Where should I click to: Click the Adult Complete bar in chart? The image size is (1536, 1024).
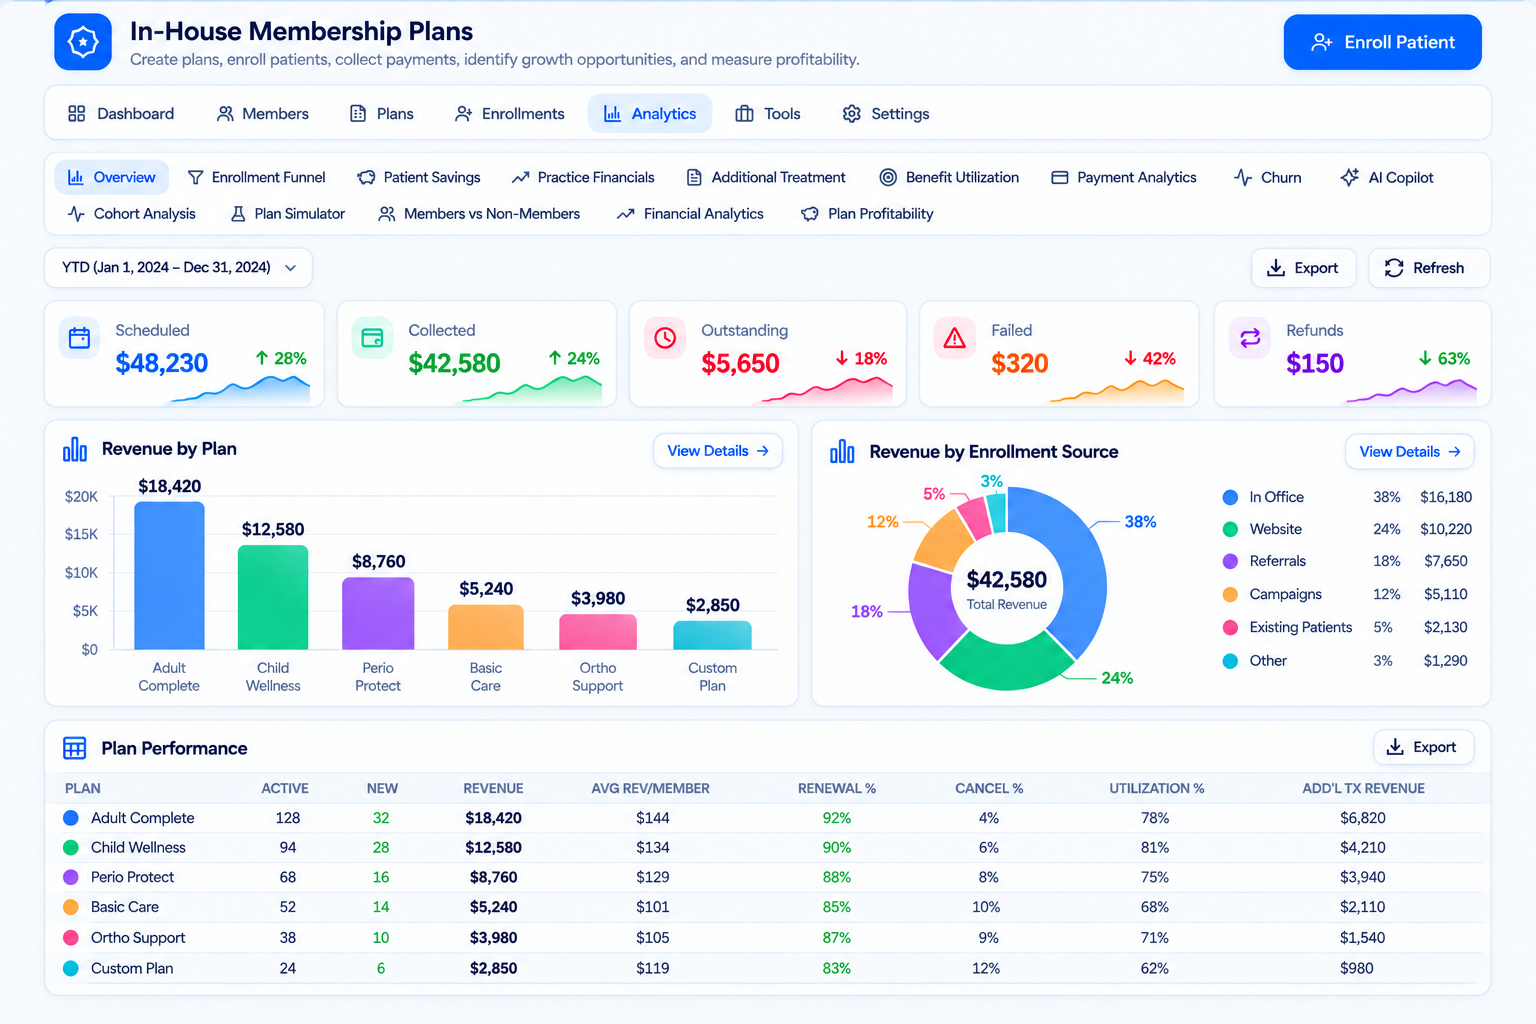pos(169,576)
